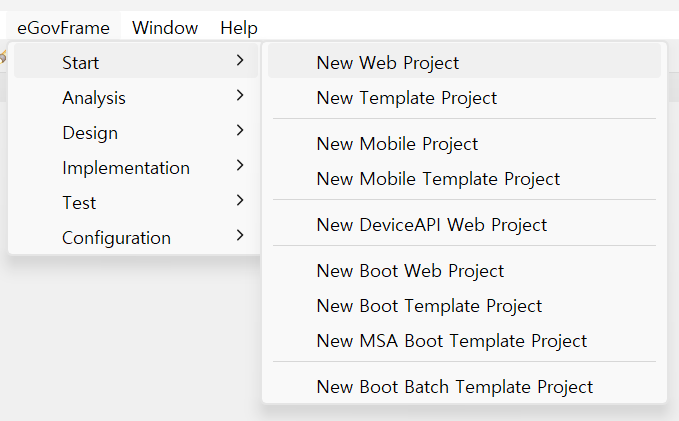Choose New Web Project
The height and width of the screenshot is (421, 679).
388,63
